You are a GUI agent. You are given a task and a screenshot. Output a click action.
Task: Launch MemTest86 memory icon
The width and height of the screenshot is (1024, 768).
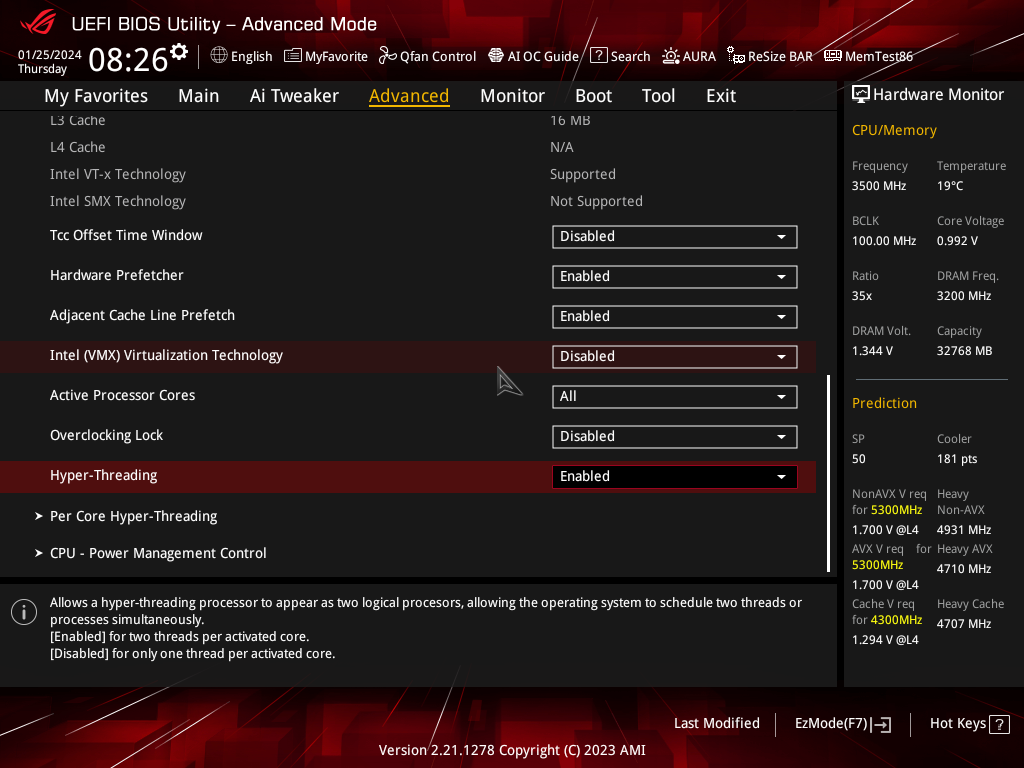tap(833, 56)
